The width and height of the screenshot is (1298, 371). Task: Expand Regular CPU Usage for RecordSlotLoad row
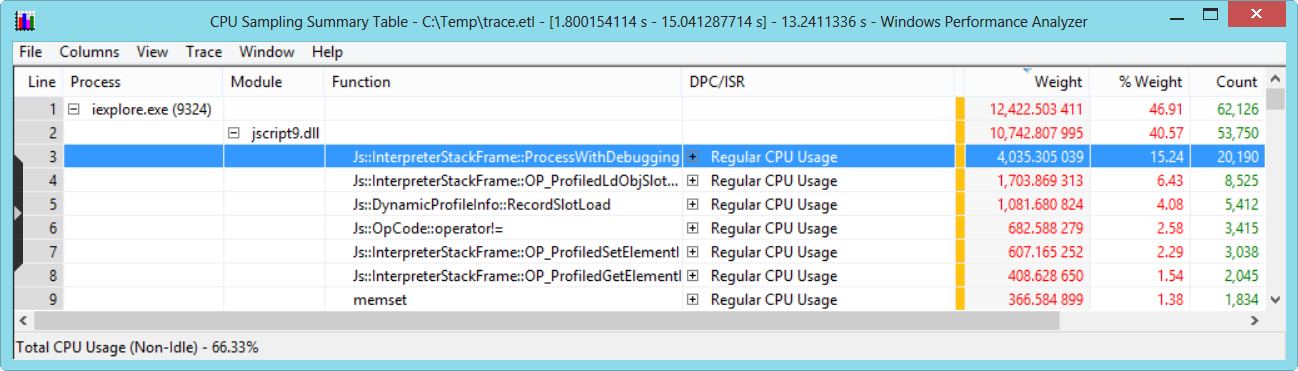pyautogui.click(x=692, y=205)
